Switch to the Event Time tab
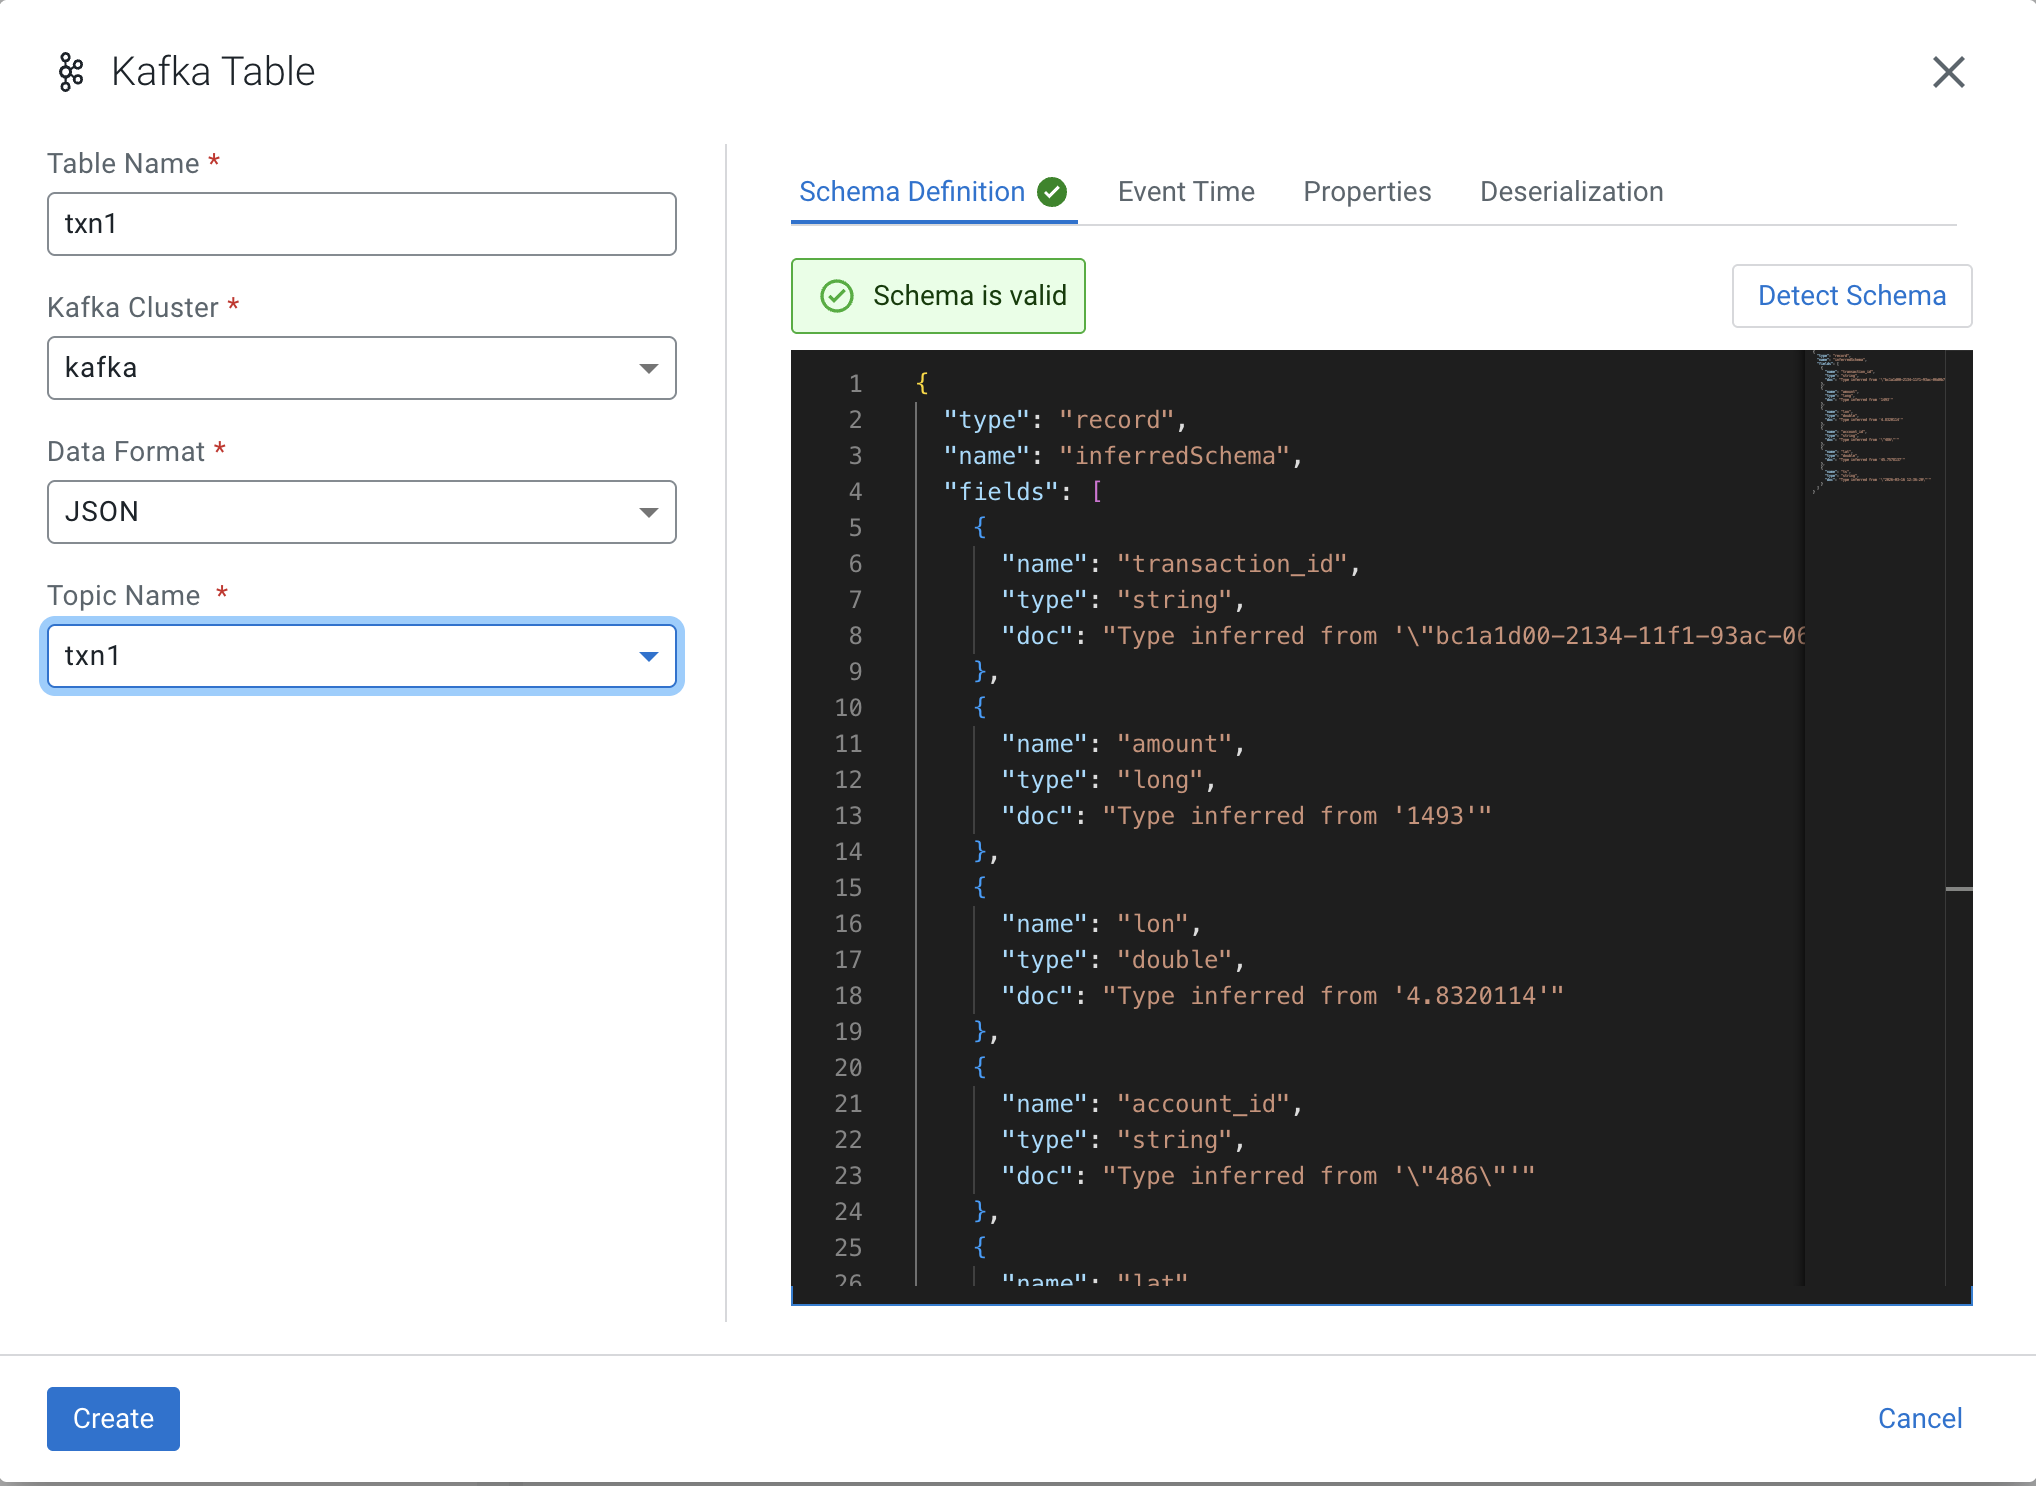Viewport: 2036px width, 1486px height. pyautogui.click(x=1186, y=191)
